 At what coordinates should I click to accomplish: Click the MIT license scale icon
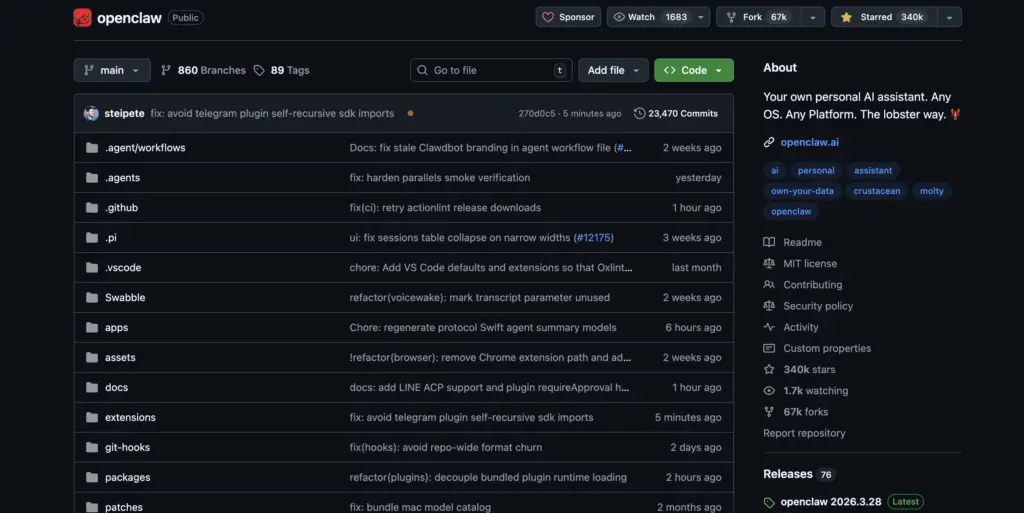pos(769,264)
